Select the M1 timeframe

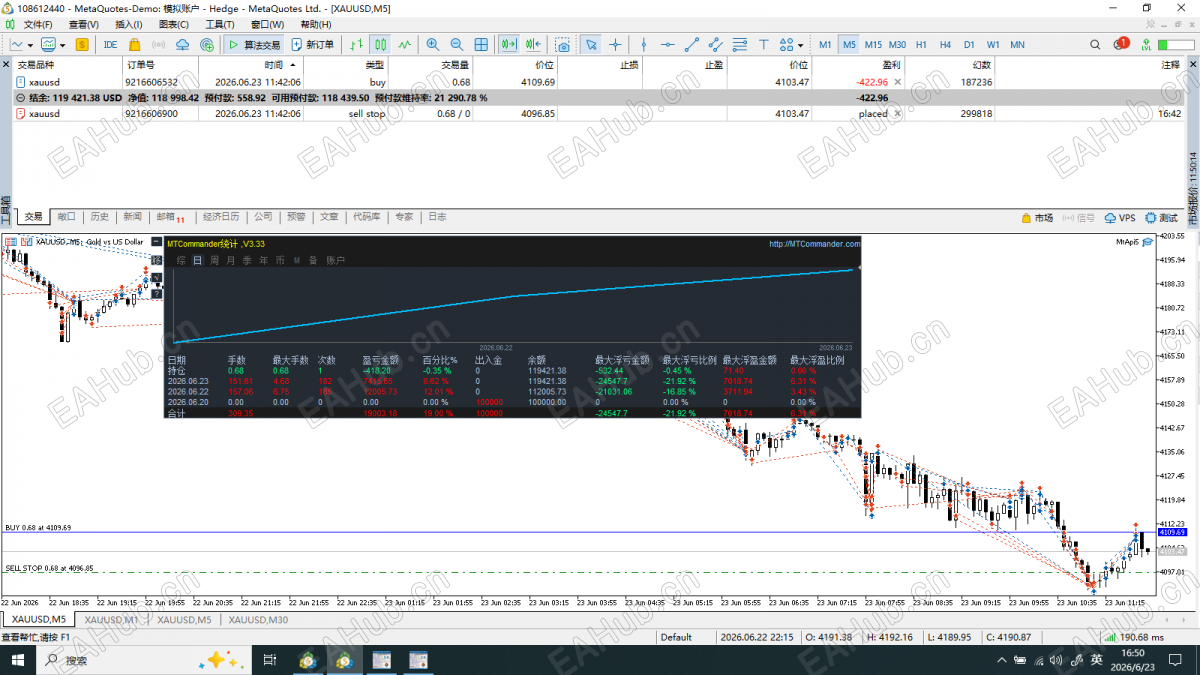(x=825, y=44)
